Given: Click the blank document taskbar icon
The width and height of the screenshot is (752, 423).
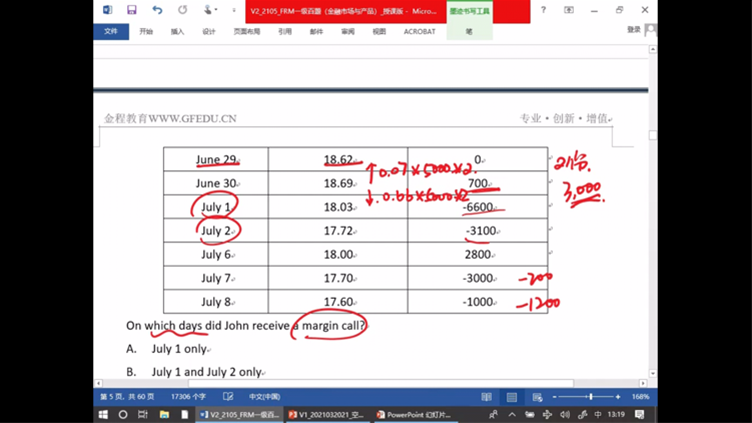Looking at the screenshot, I should (x=185, y=414).
